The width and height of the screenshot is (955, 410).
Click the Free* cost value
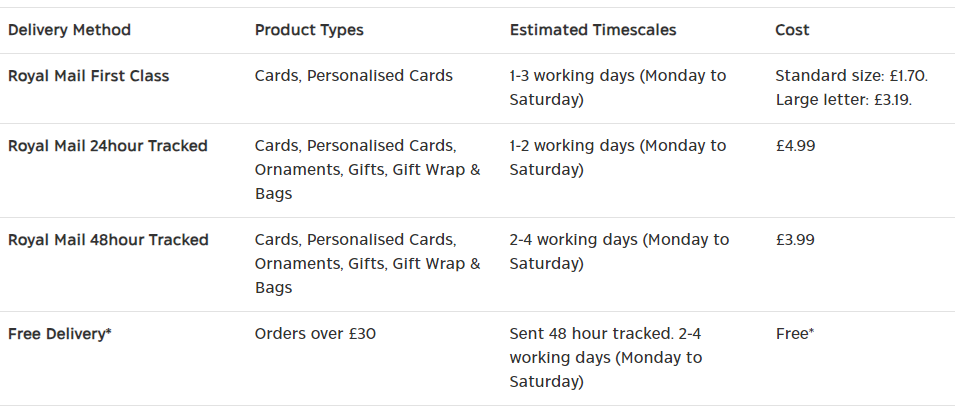tap(794, 334)
